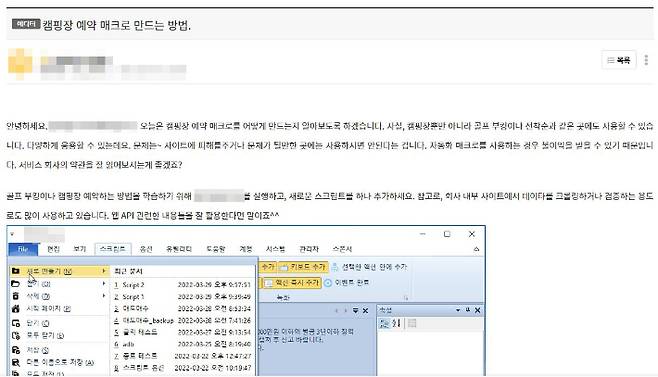Screen dimensions: 658x377
Task: Click the 목록 list button
Action: pos(619,60)
